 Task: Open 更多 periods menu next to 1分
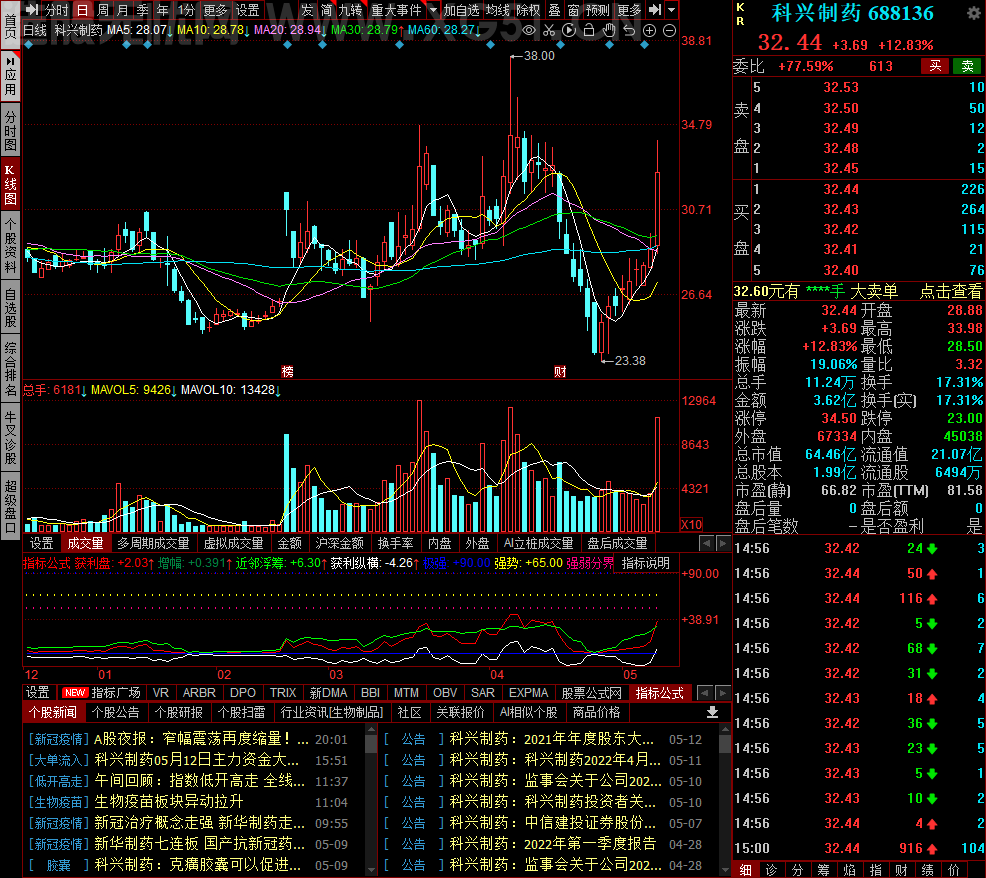coord(215,10)
